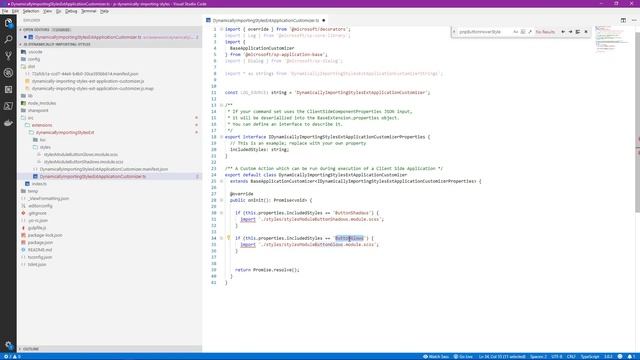640x360 pixels.
Task: Open the PowerShell terminal icon in activity bar
Action: [8, 106]
